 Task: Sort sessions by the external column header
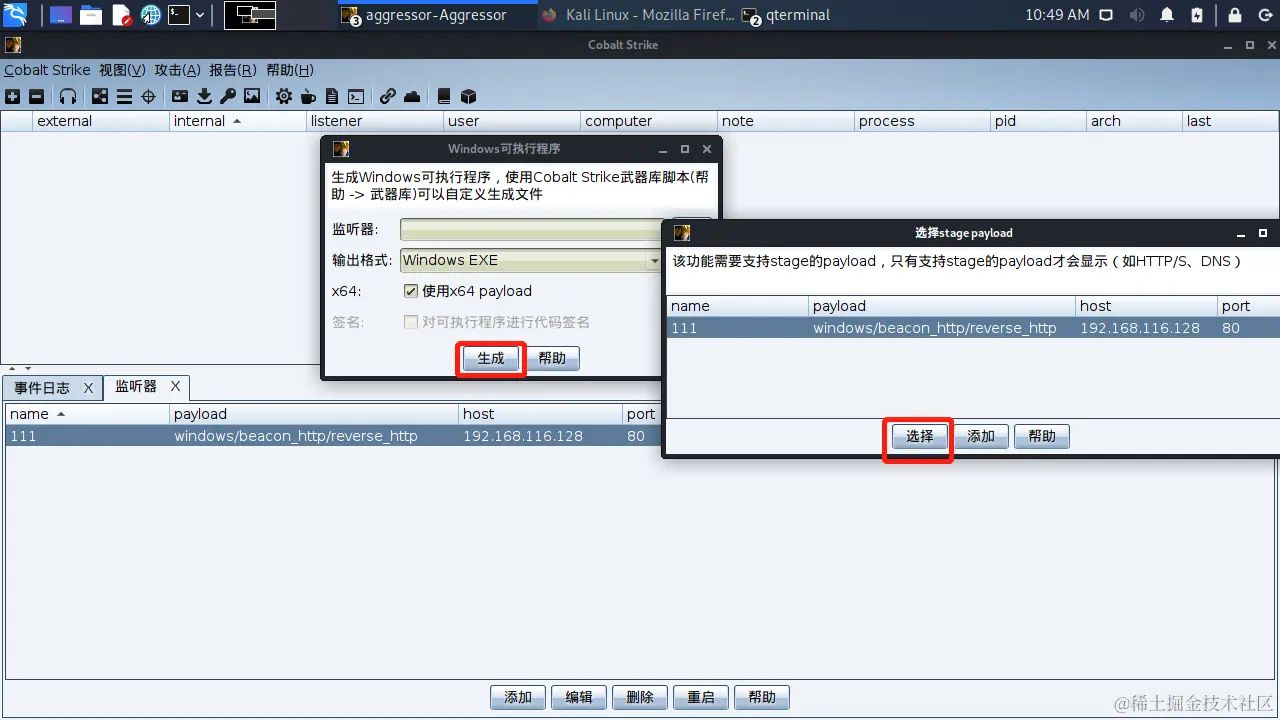point(101,121)
